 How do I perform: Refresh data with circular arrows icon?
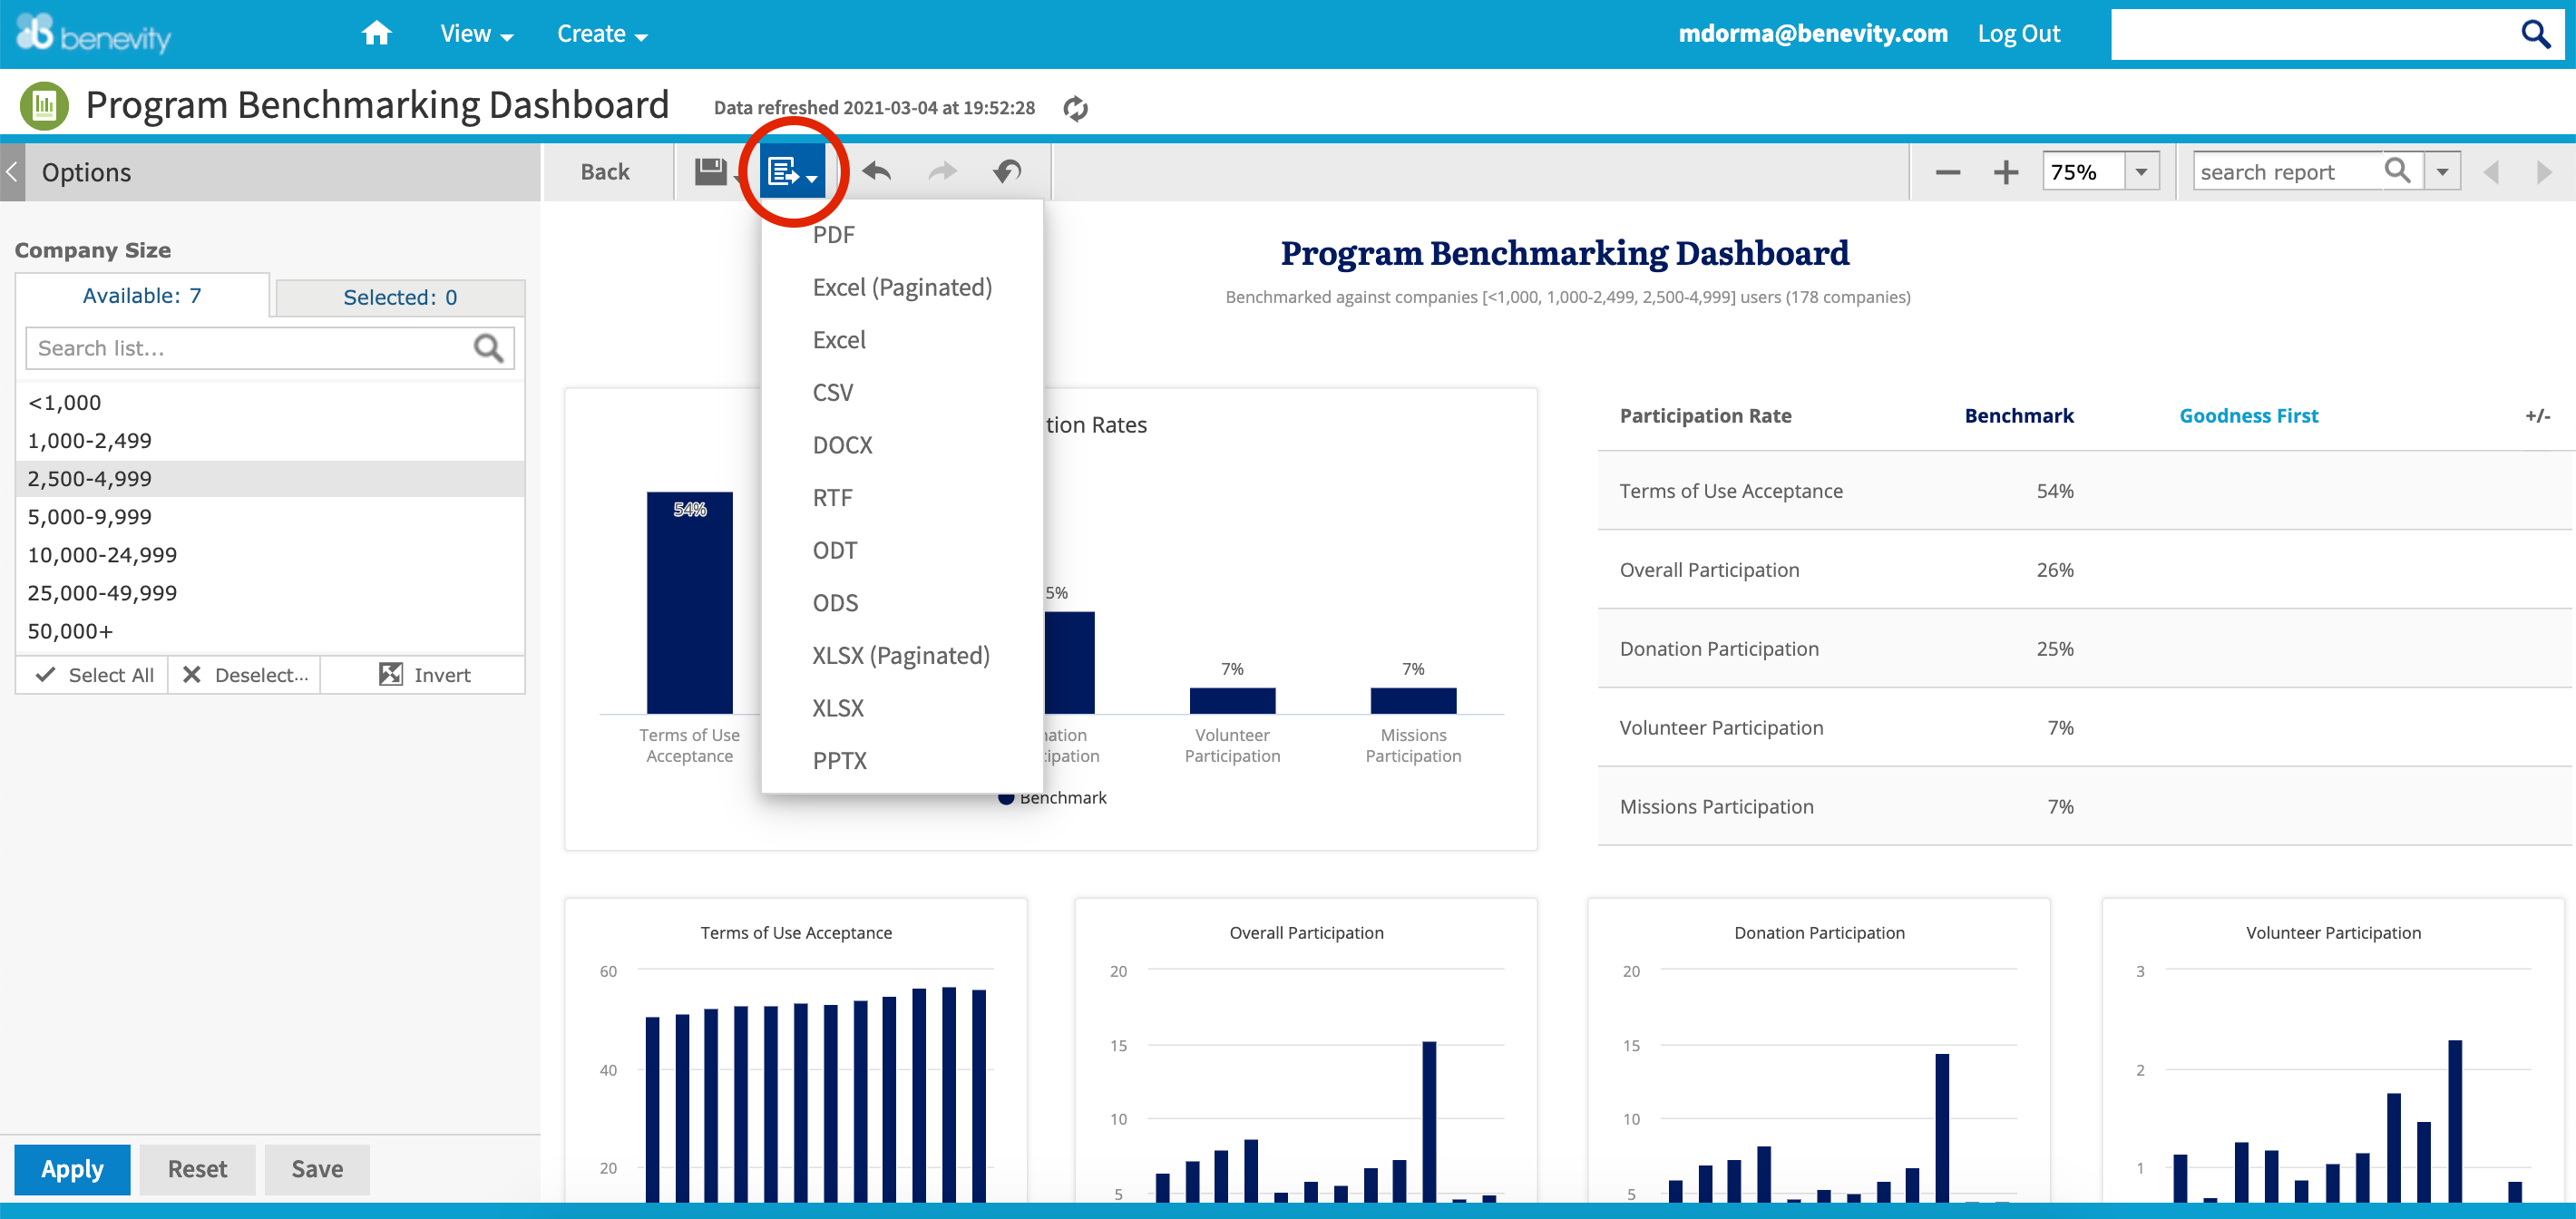(x=1075, y=108)
